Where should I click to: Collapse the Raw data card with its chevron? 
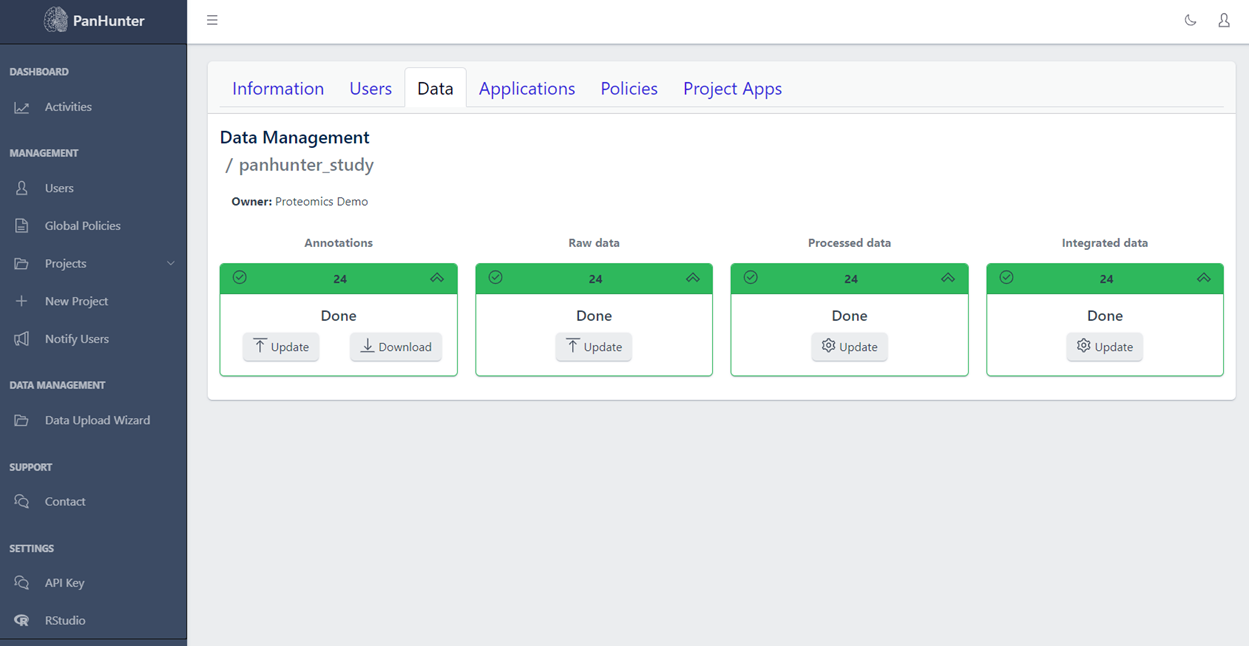click(693, 278)
